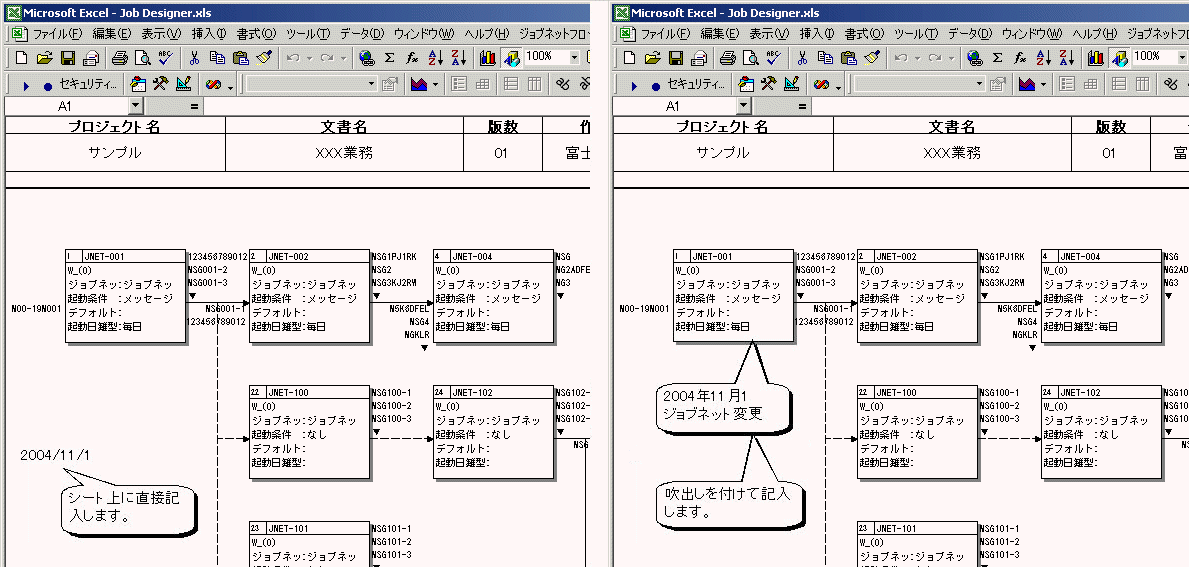Open ヘルプ(H) menu in right Excel window
Viewport: 1189px width, 567px height.
coord(1093,34)
